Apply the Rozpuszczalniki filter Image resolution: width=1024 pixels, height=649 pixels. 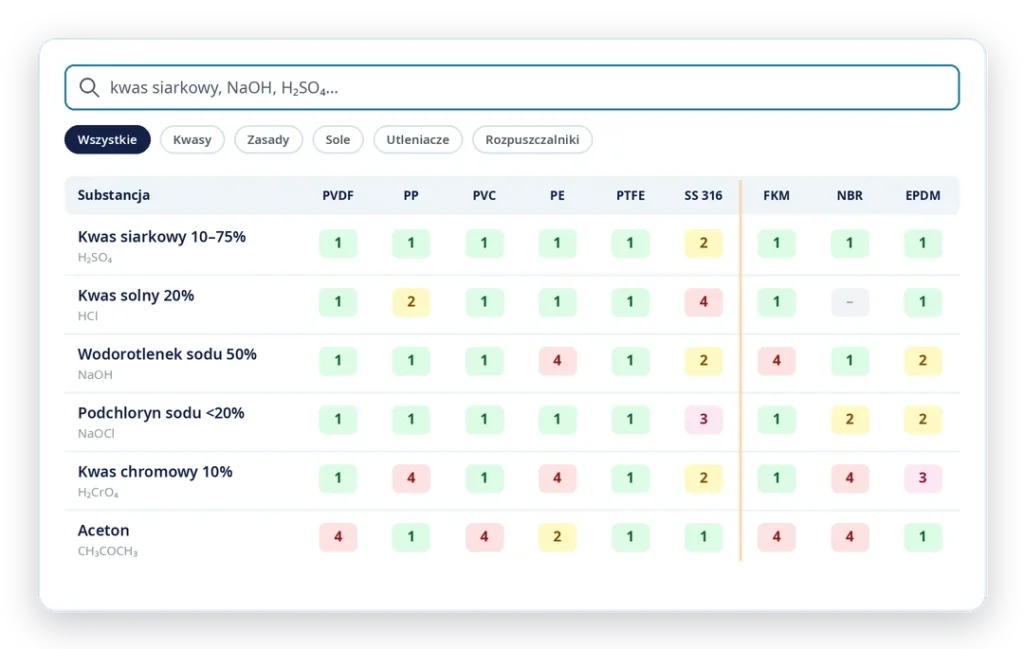tap(532, 140)
